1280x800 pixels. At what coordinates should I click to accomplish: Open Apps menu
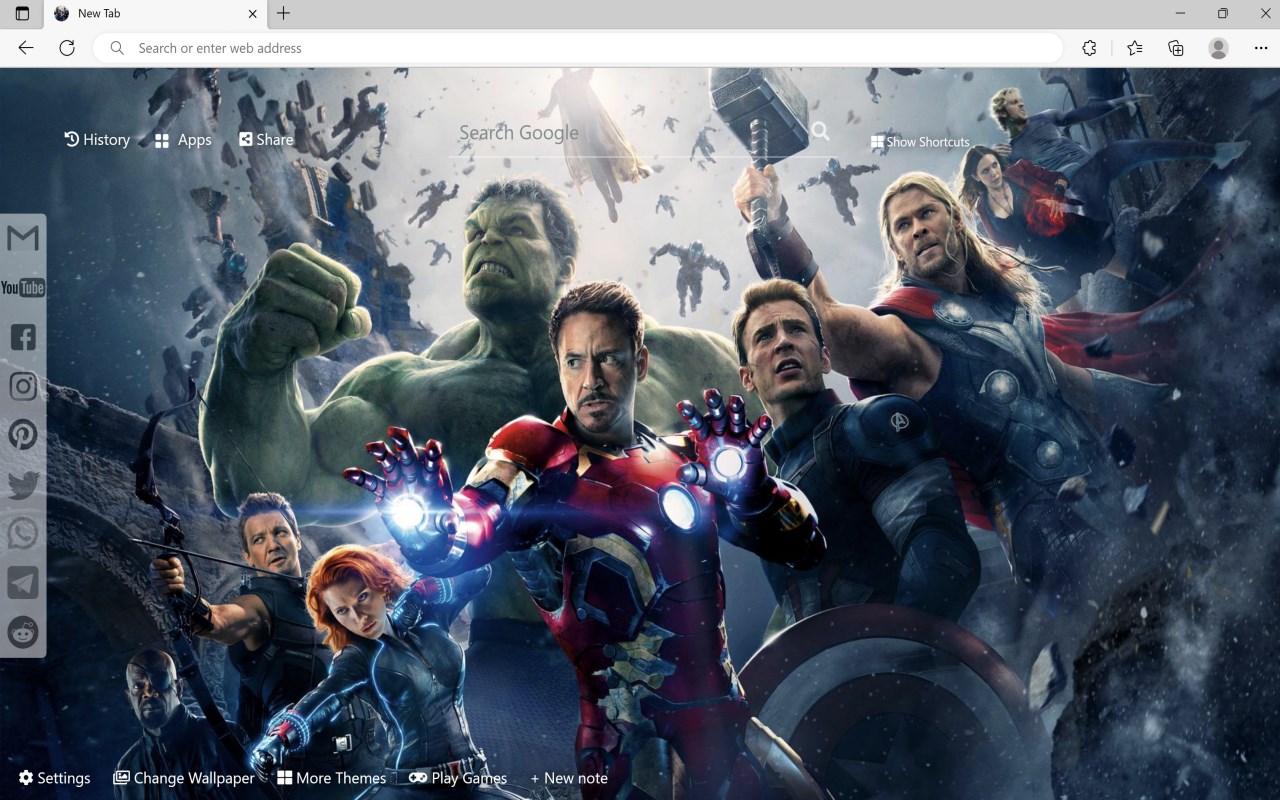click(183, 140)
